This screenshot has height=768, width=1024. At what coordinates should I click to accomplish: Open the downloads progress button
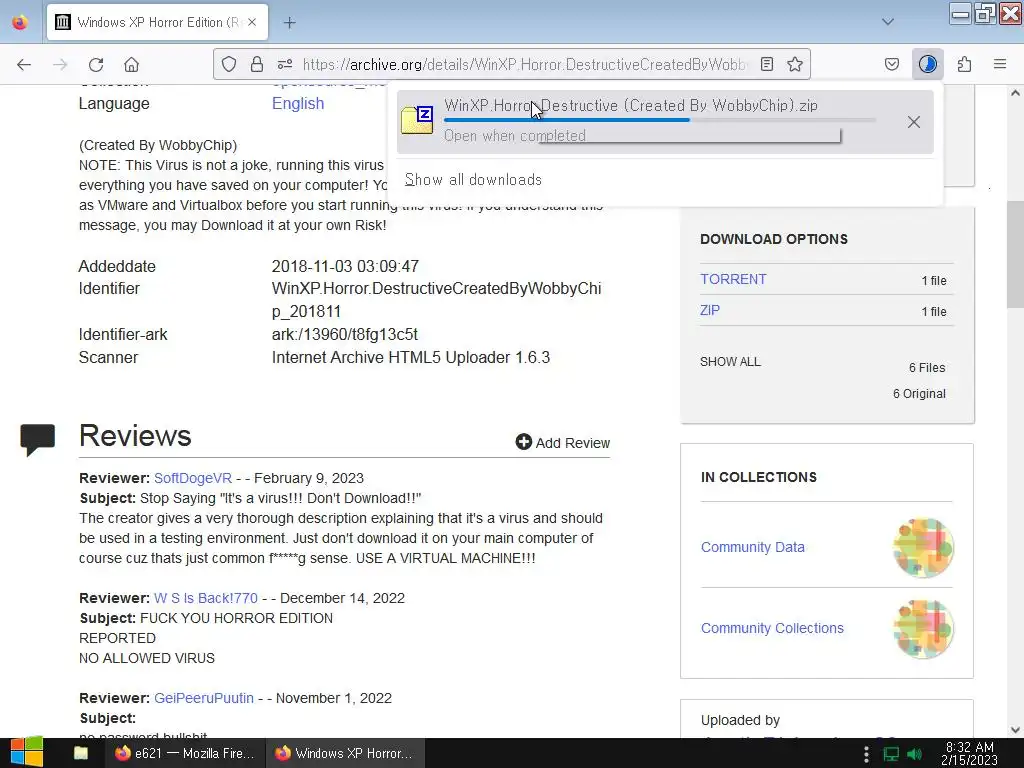pyautogui.click(x=928, y=64)
